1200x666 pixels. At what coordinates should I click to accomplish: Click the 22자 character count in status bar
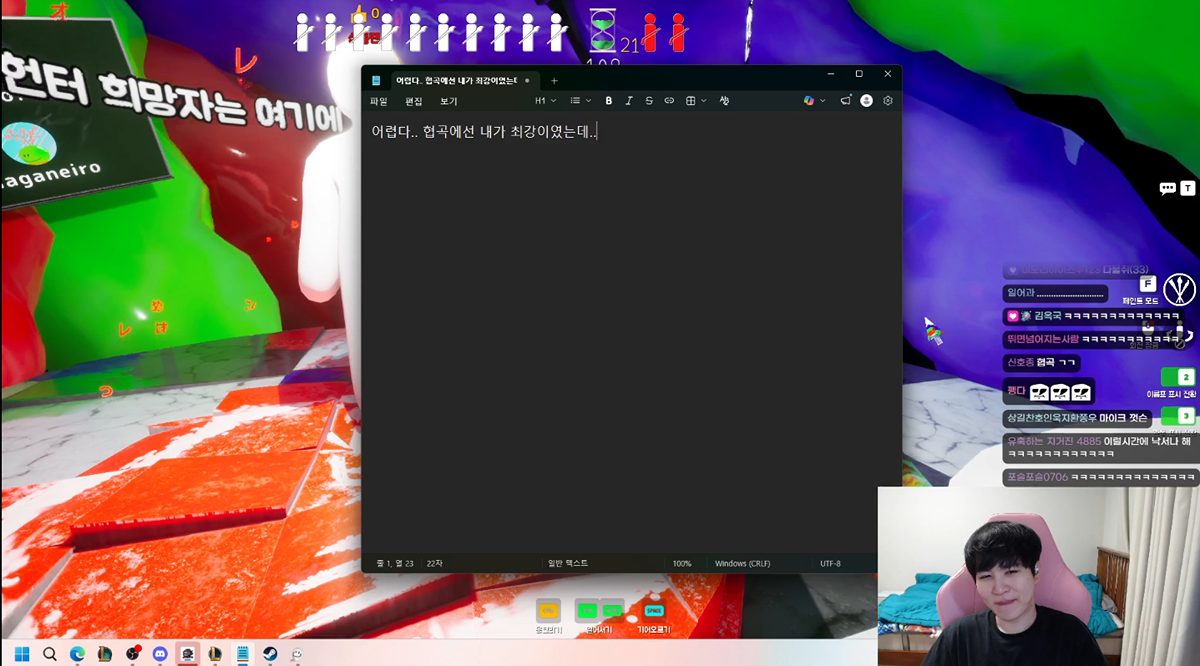[434, 563]
